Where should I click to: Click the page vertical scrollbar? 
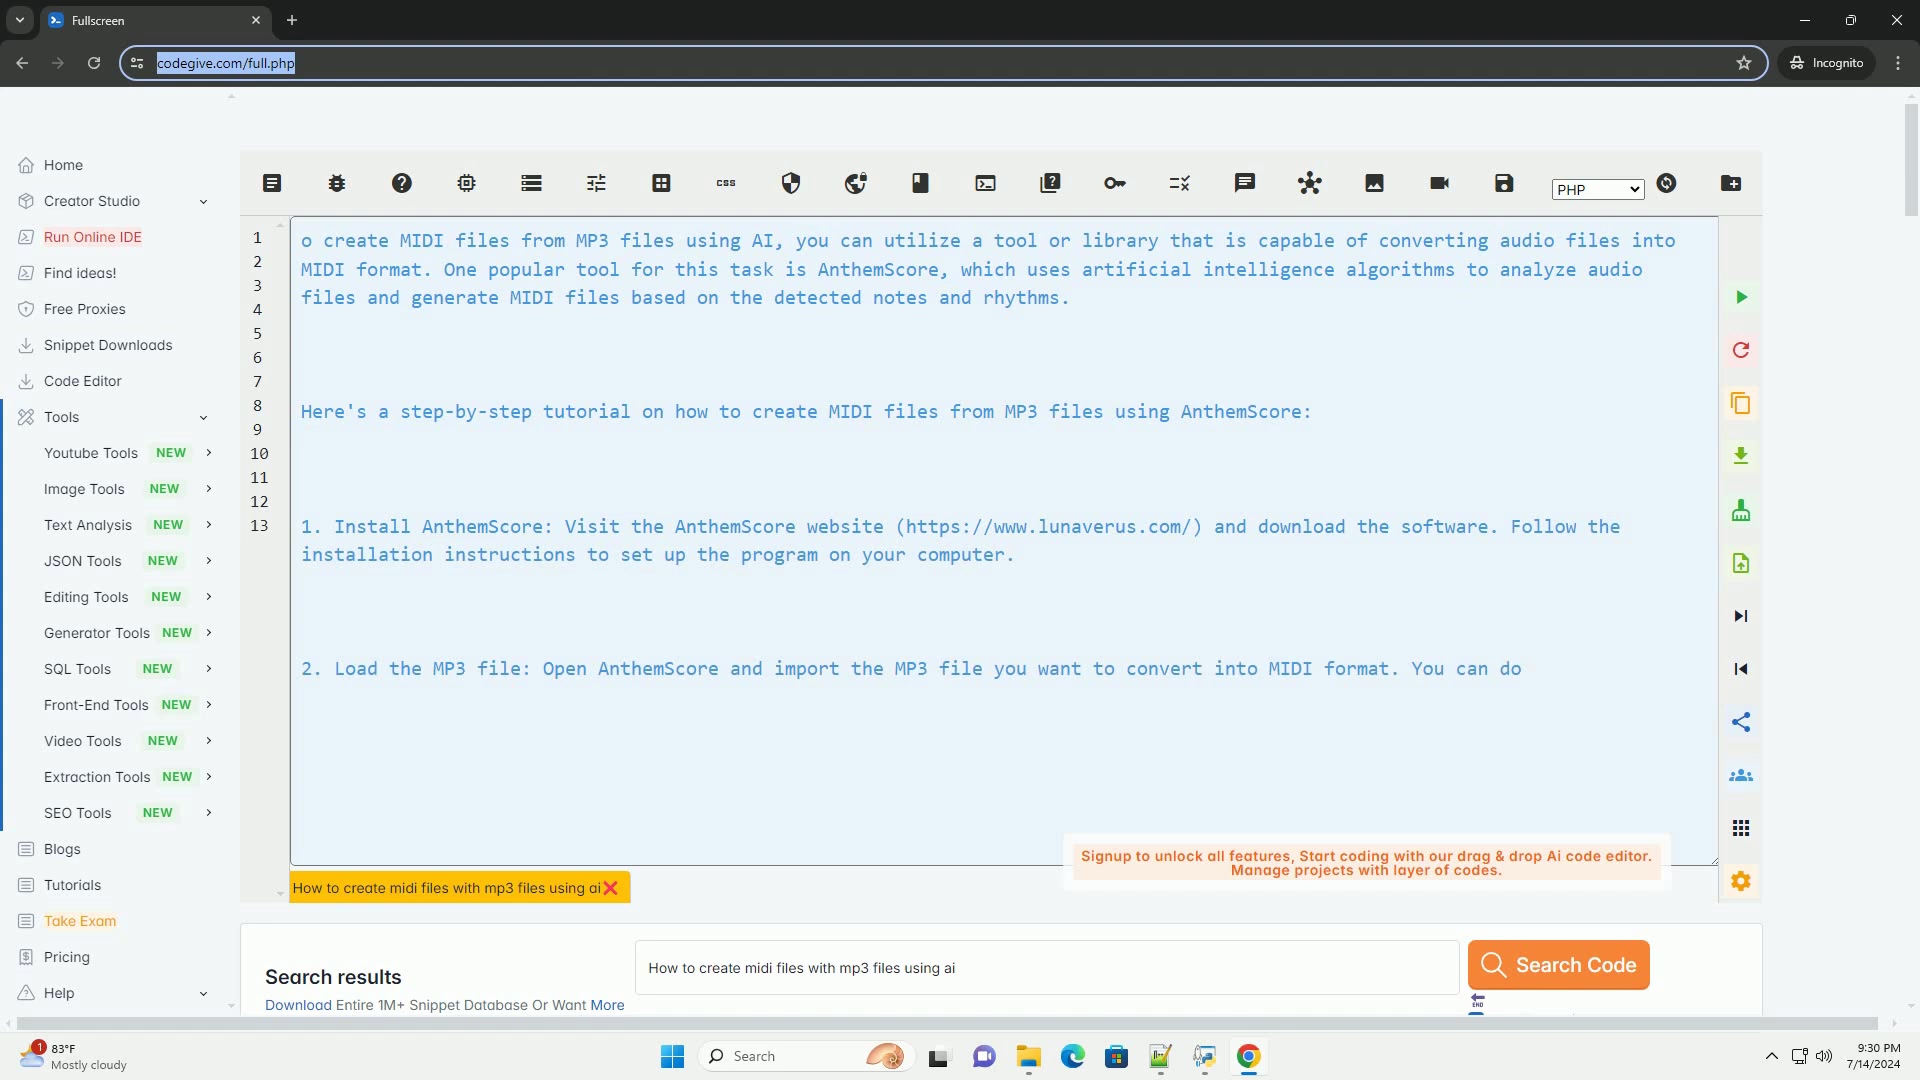(1911, 160)
